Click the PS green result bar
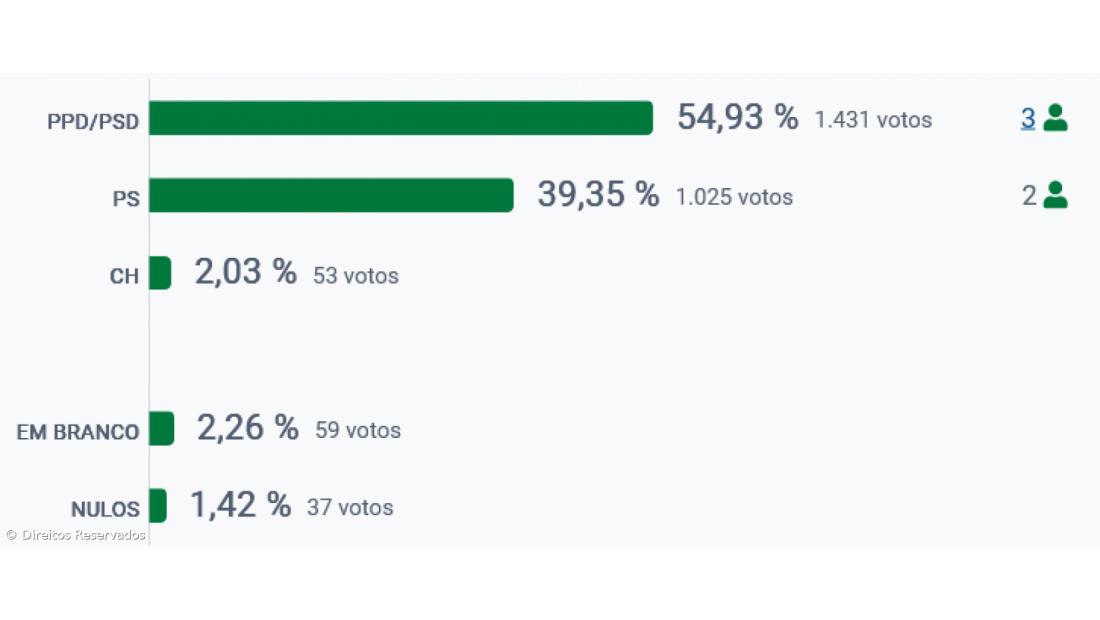 tap(331, 195)
